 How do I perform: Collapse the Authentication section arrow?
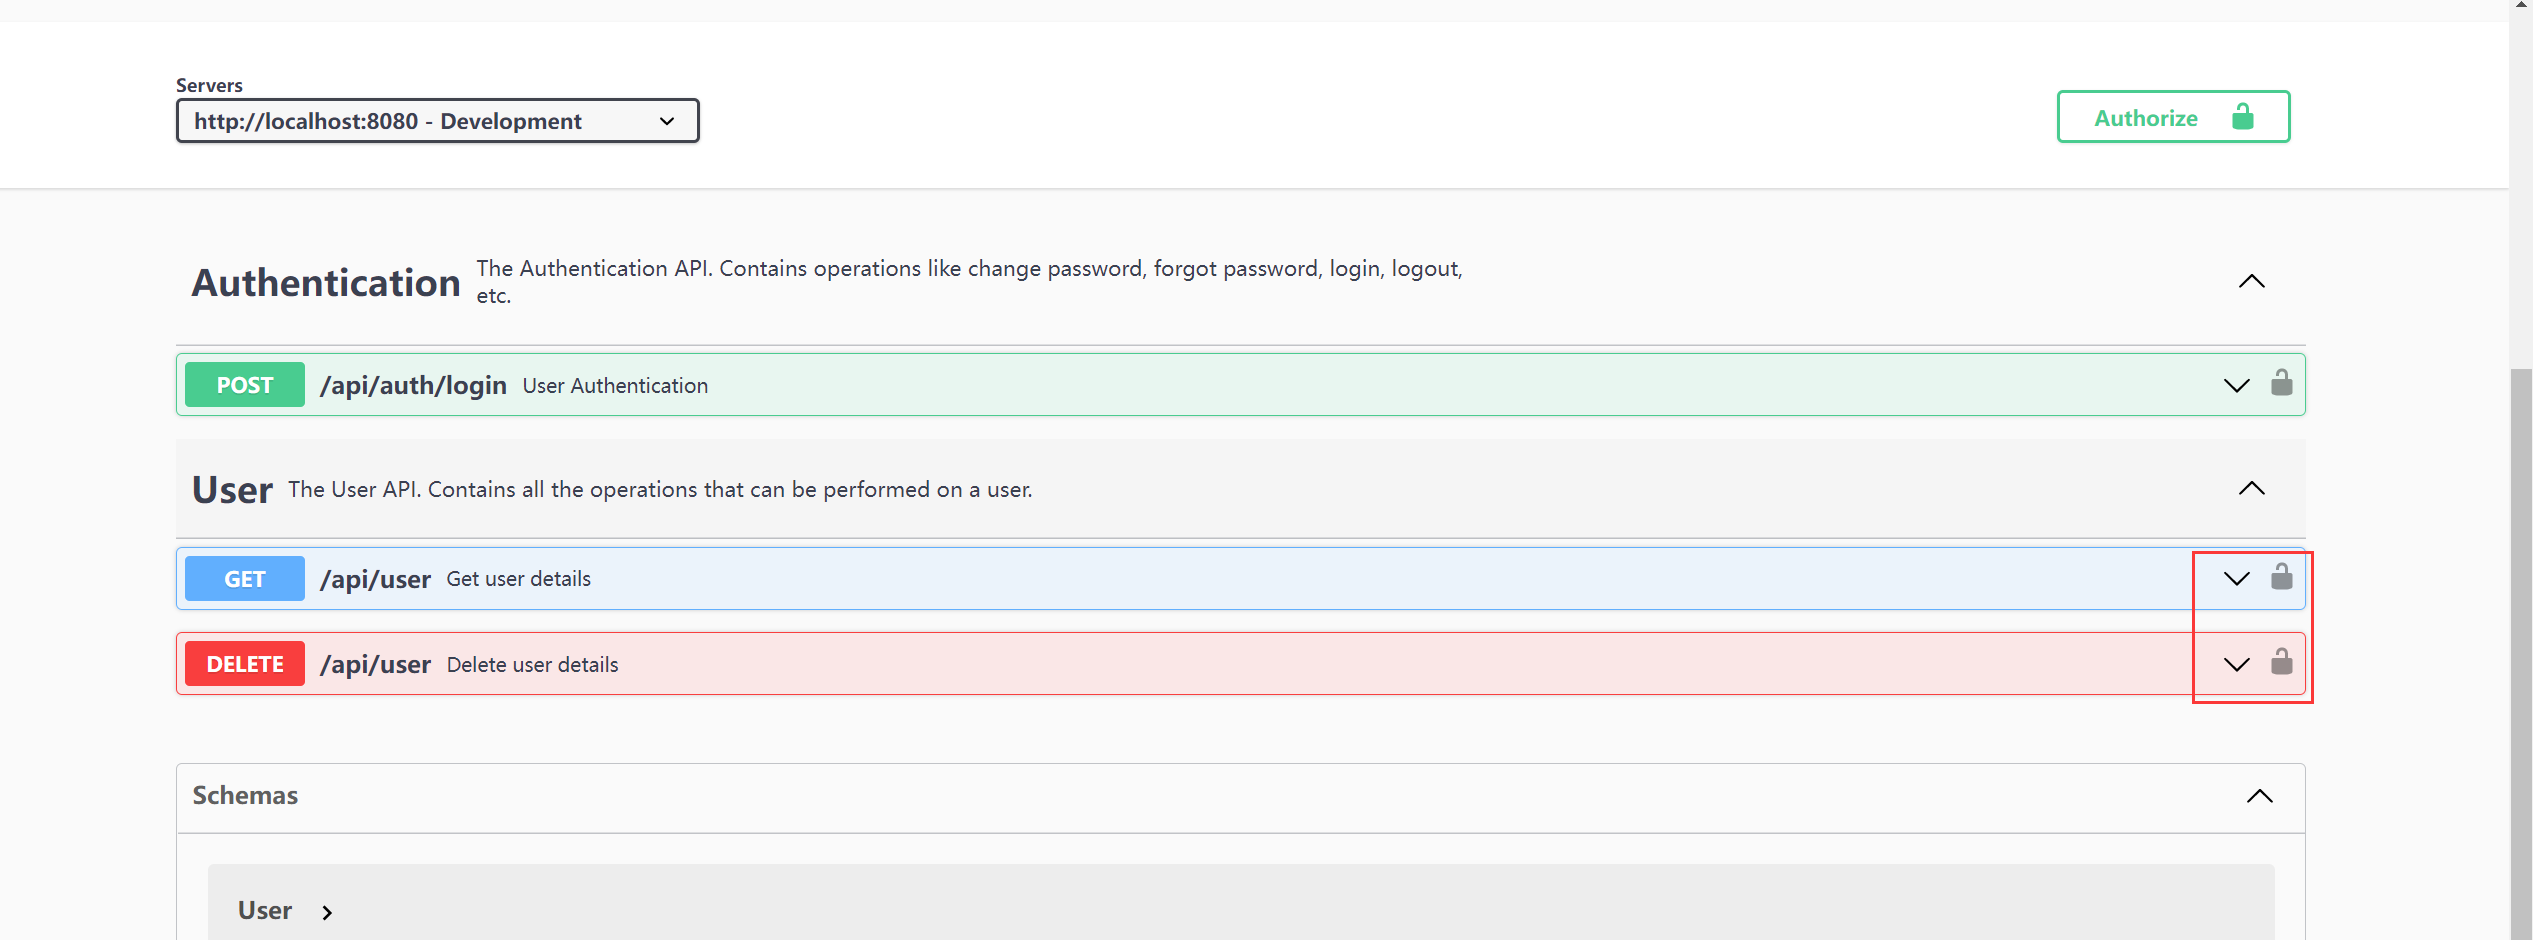(2252, 281)
